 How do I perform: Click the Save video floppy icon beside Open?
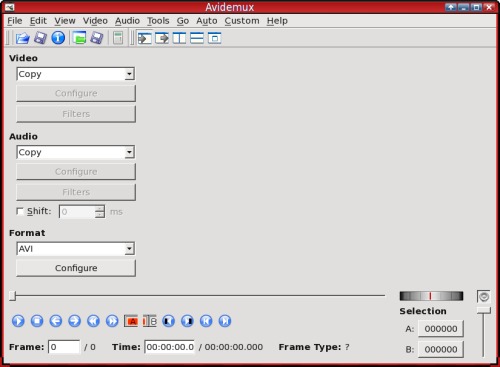(x=40, y=38)
